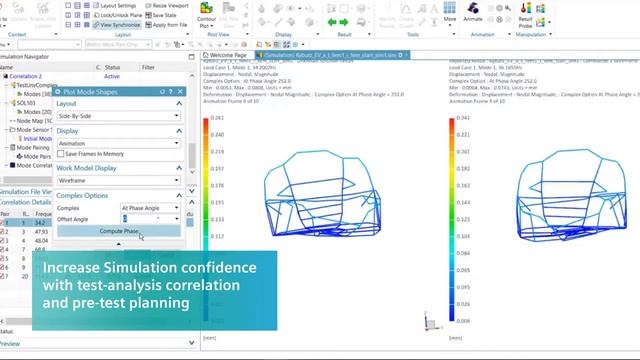640x360 pixels.
Task: Select Correlation 2 in Simulation Navigator
Action: tap(25, 76)
